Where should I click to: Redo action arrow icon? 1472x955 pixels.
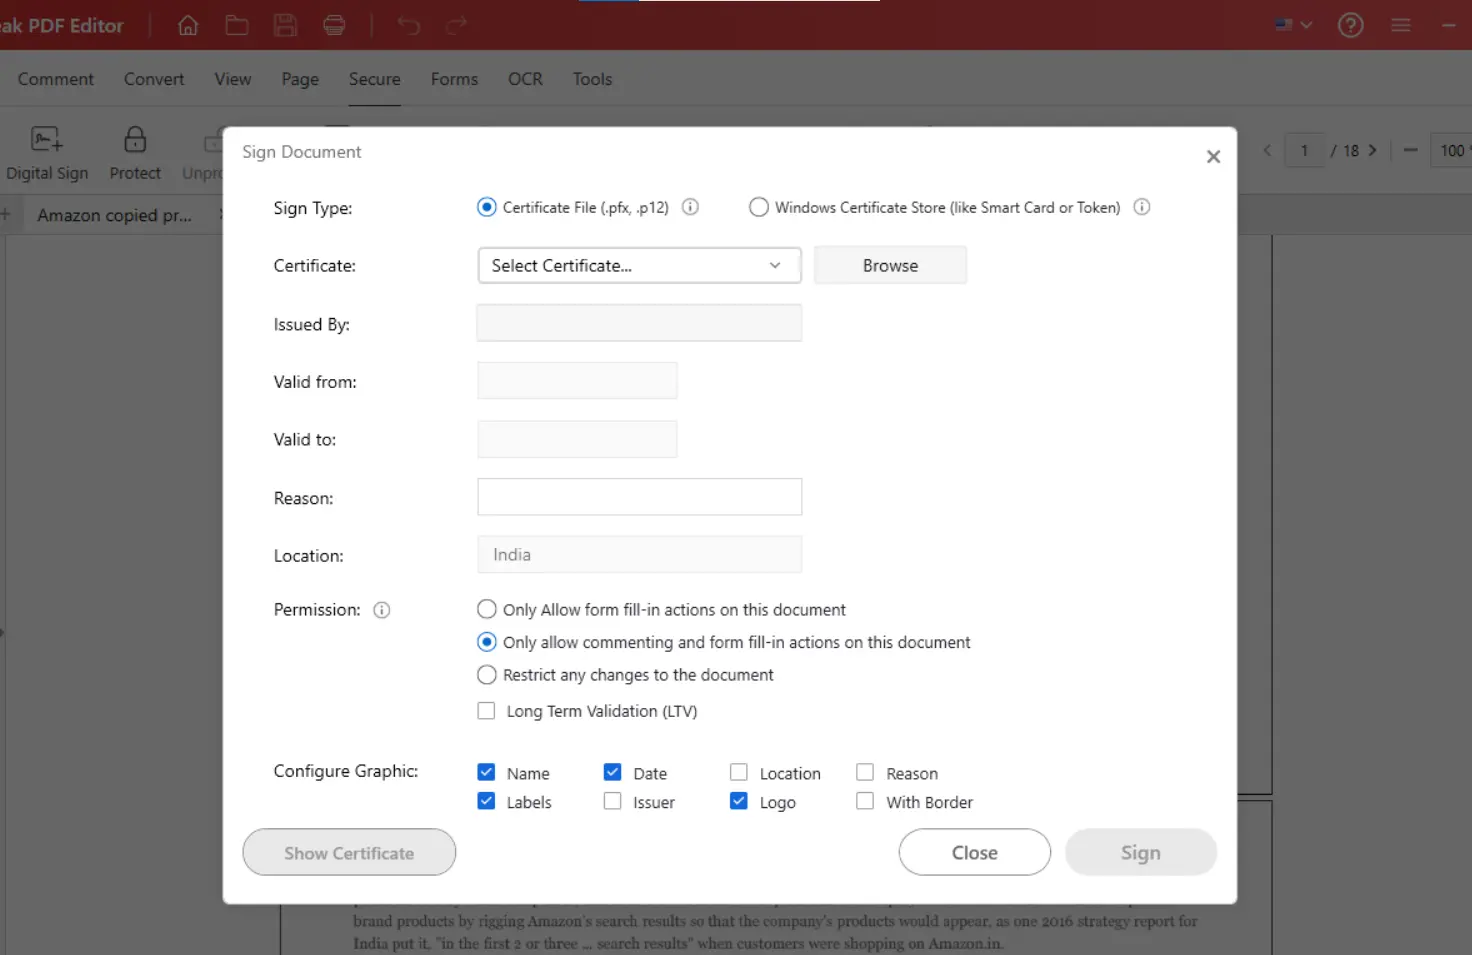[456, 25]
